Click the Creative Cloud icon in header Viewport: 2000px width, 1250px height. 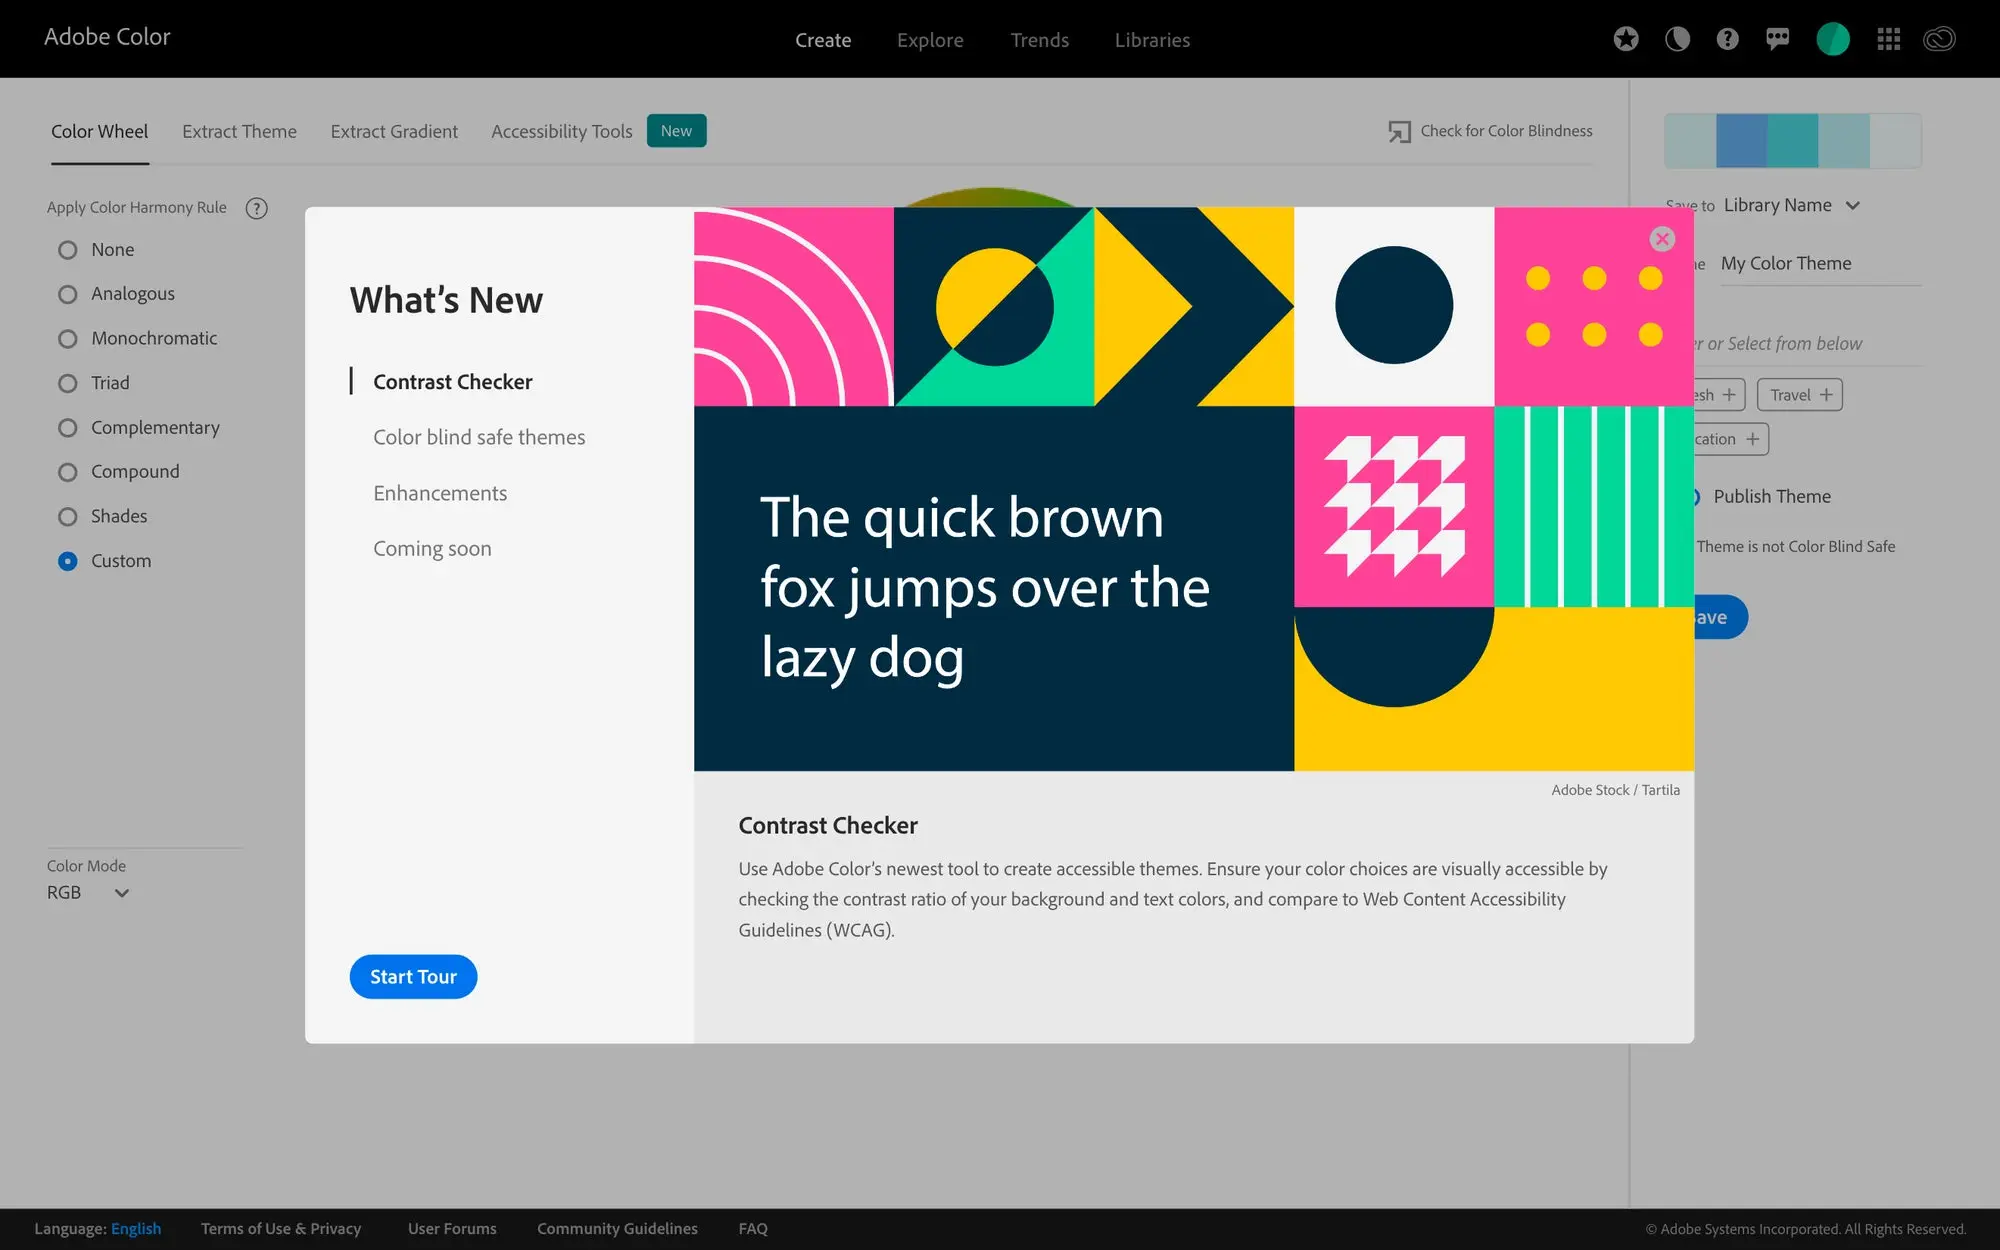[x=1938, y=39]
